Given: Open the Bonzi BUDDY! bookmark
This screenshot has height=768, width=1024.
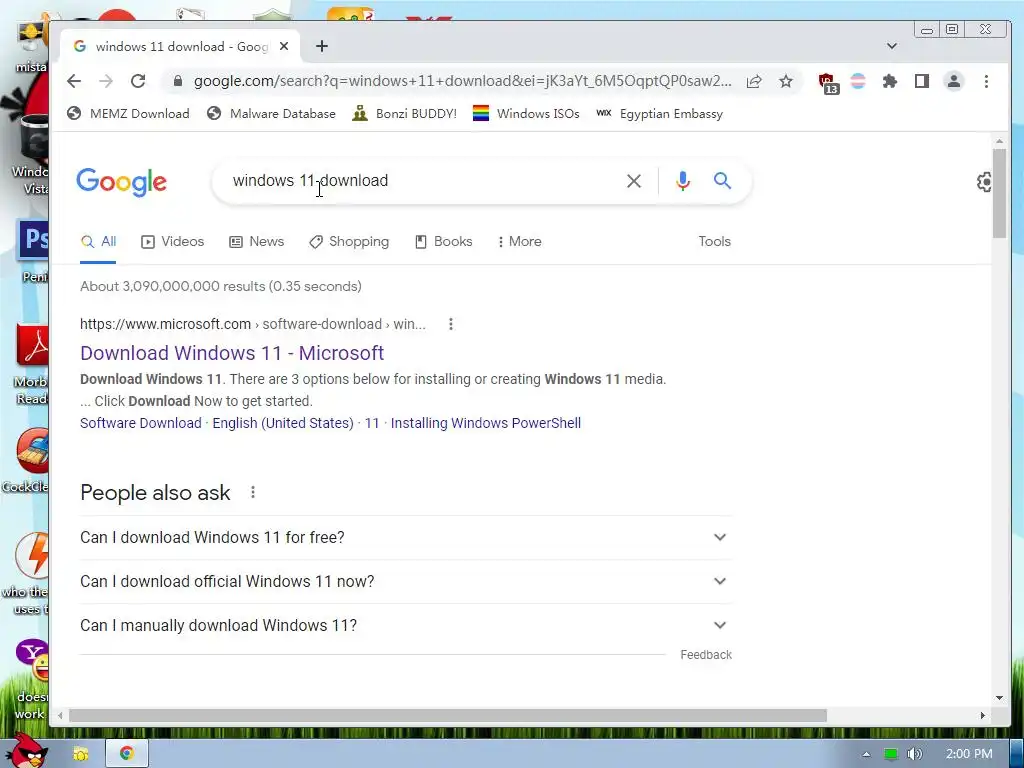Looking at the screenshot, I should 404,114.
